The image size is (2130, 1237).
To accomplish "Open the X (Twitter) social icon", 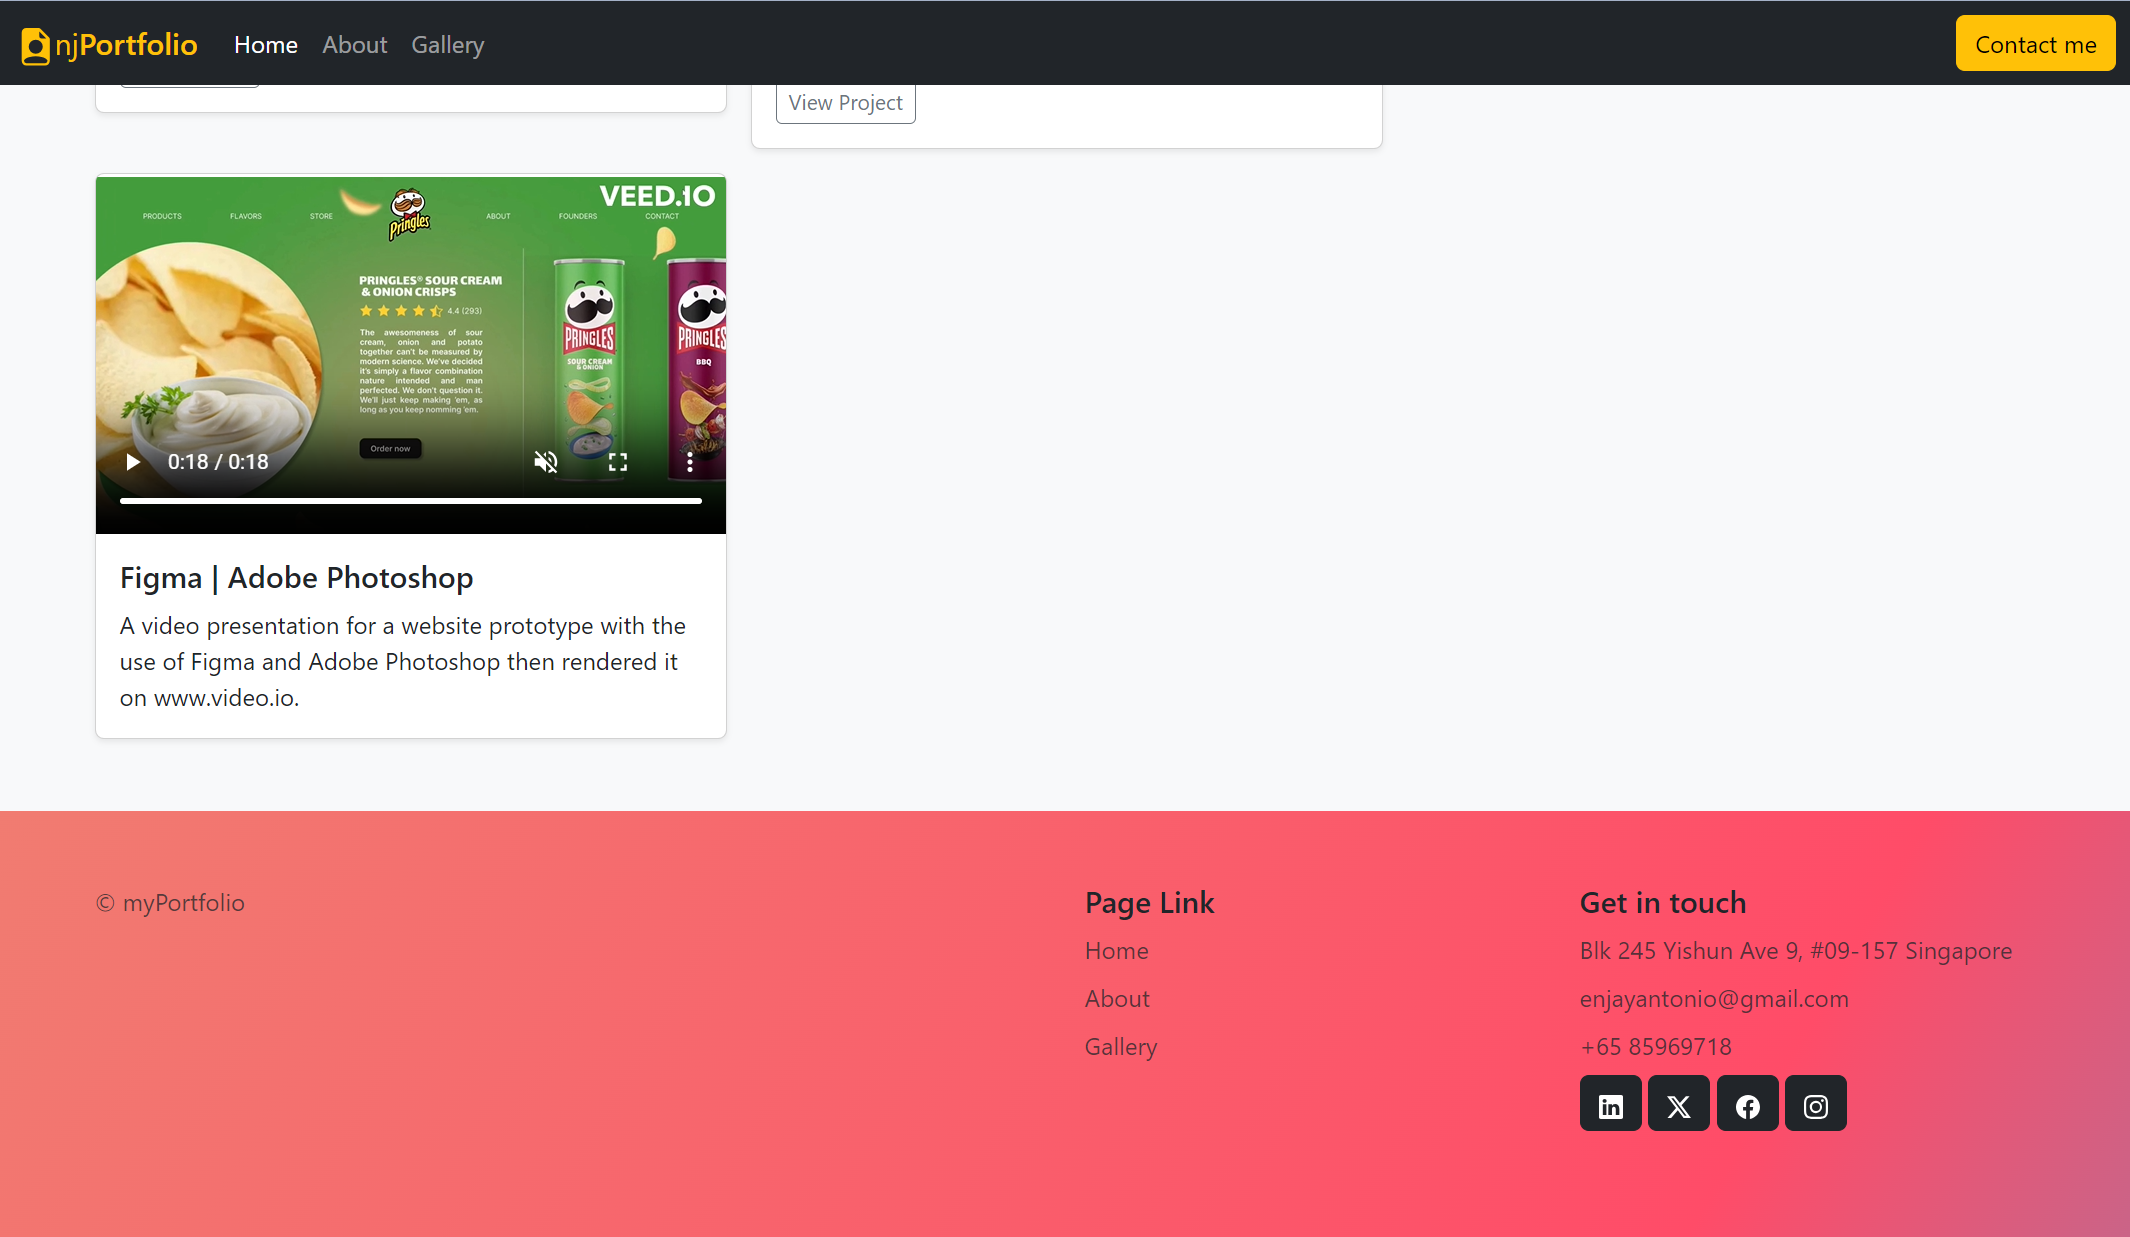I will [1678, 1105].
